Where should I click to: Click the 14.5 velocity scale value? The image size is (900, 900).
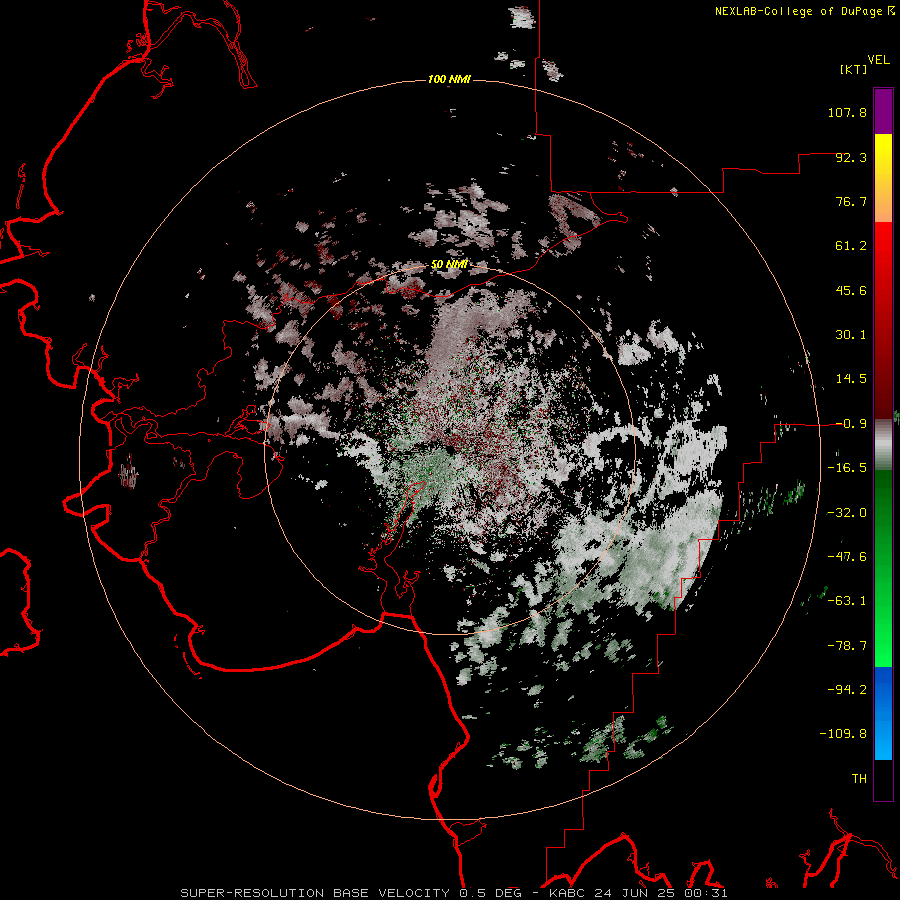click(851, 379)
